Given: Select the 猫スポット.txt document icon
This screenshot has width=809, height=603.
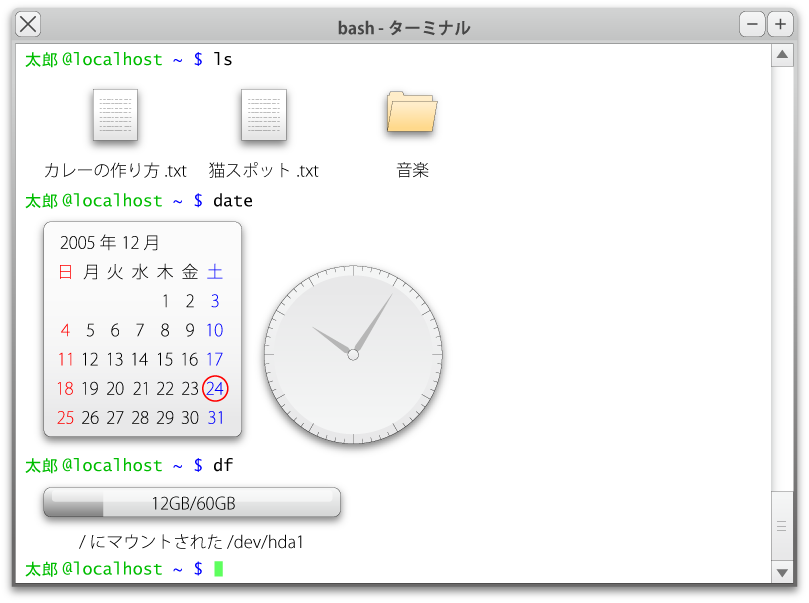Looking at the screenshot, I should 264,115.
